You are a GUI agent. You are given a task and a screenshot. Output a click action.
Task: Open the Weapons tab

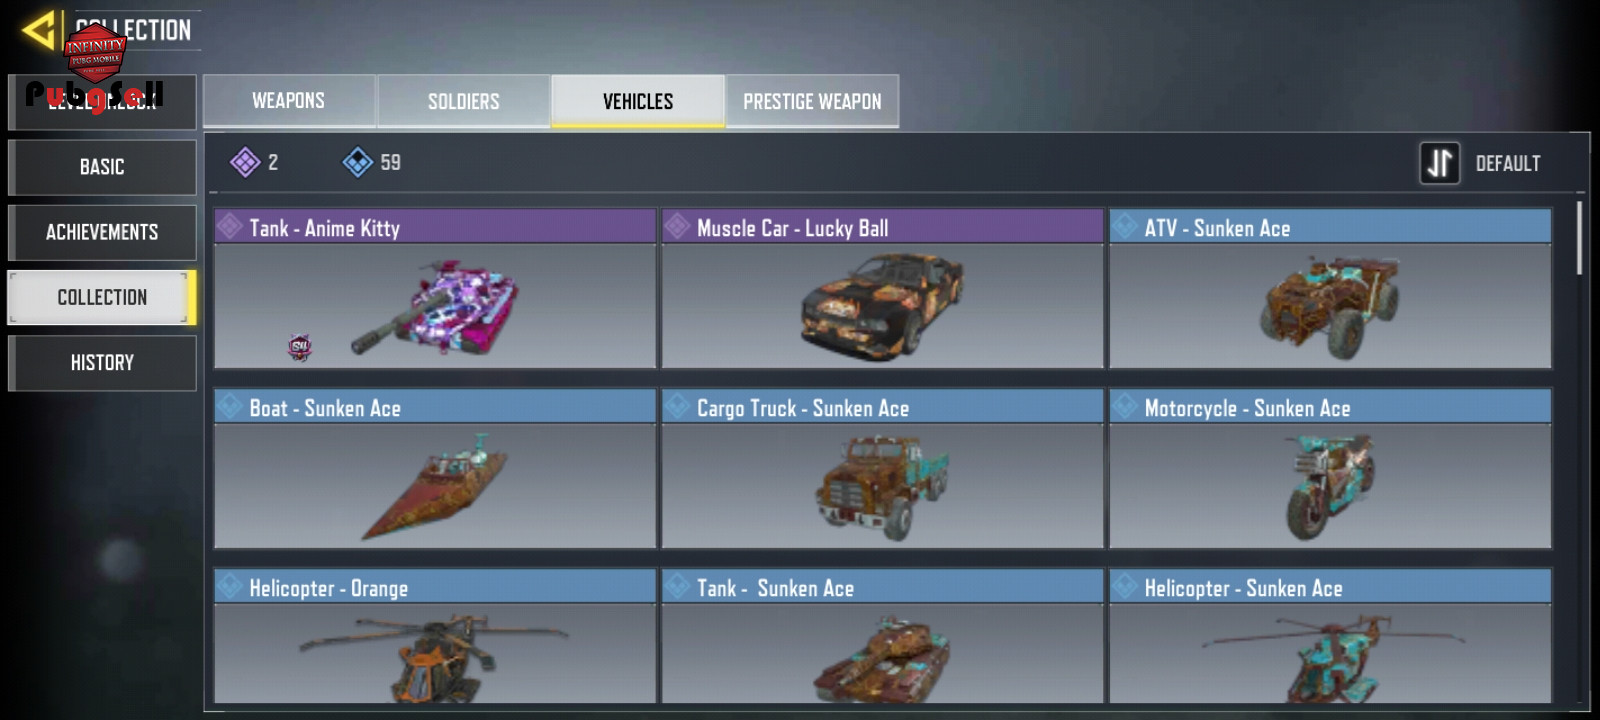[x=289, y=101]
